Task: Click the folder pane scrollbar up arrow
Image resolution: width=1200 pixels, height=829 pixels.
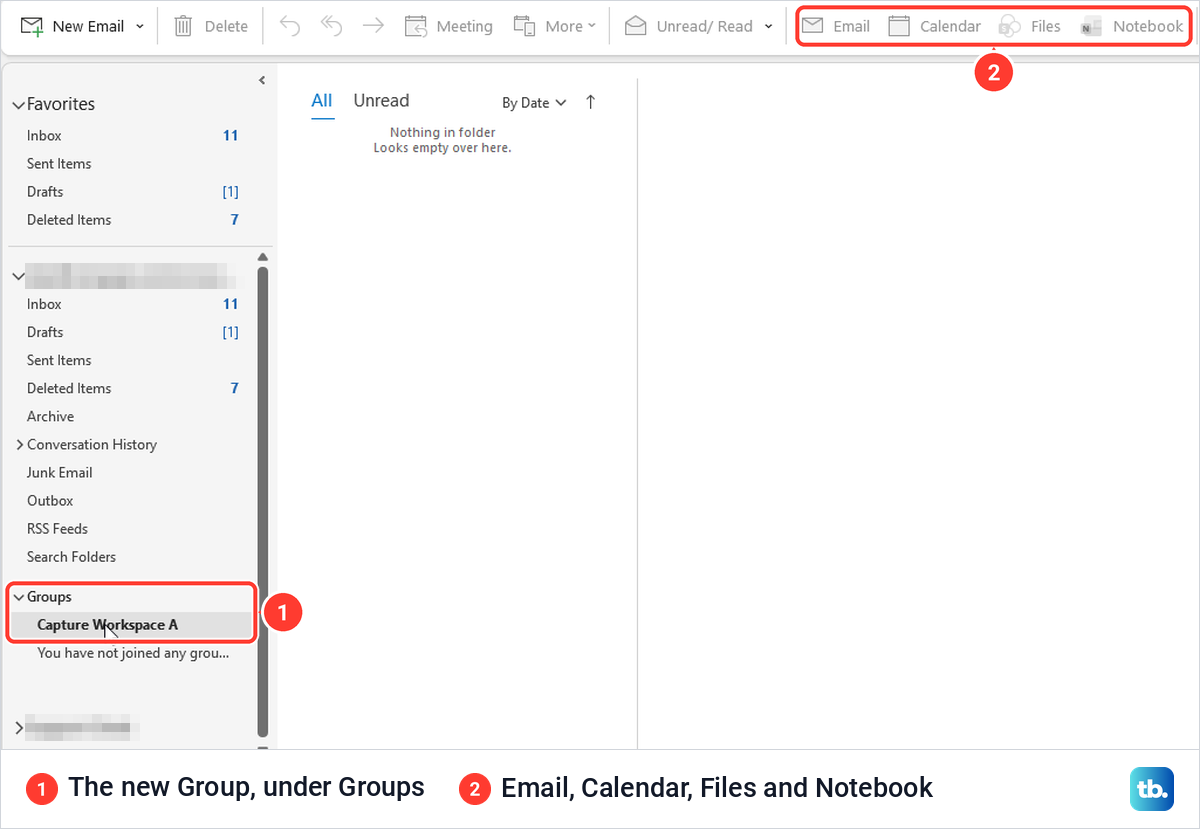Action: (263, 257)
